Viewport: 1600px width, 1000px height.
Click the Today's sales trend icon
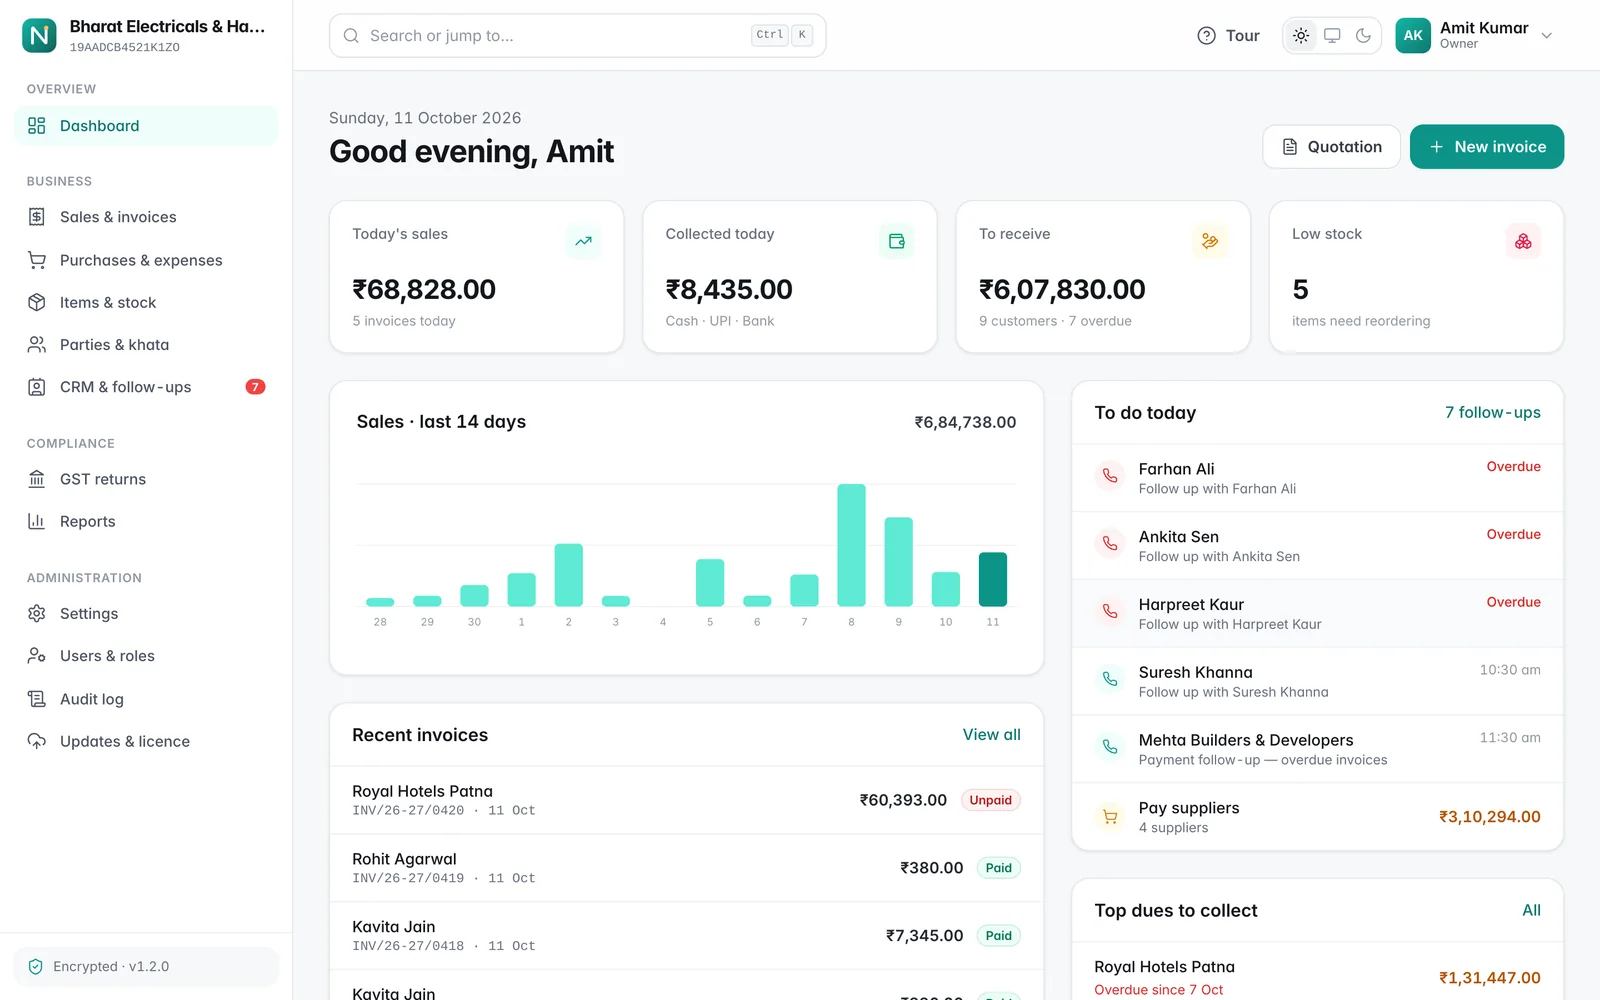coord(583,241)
